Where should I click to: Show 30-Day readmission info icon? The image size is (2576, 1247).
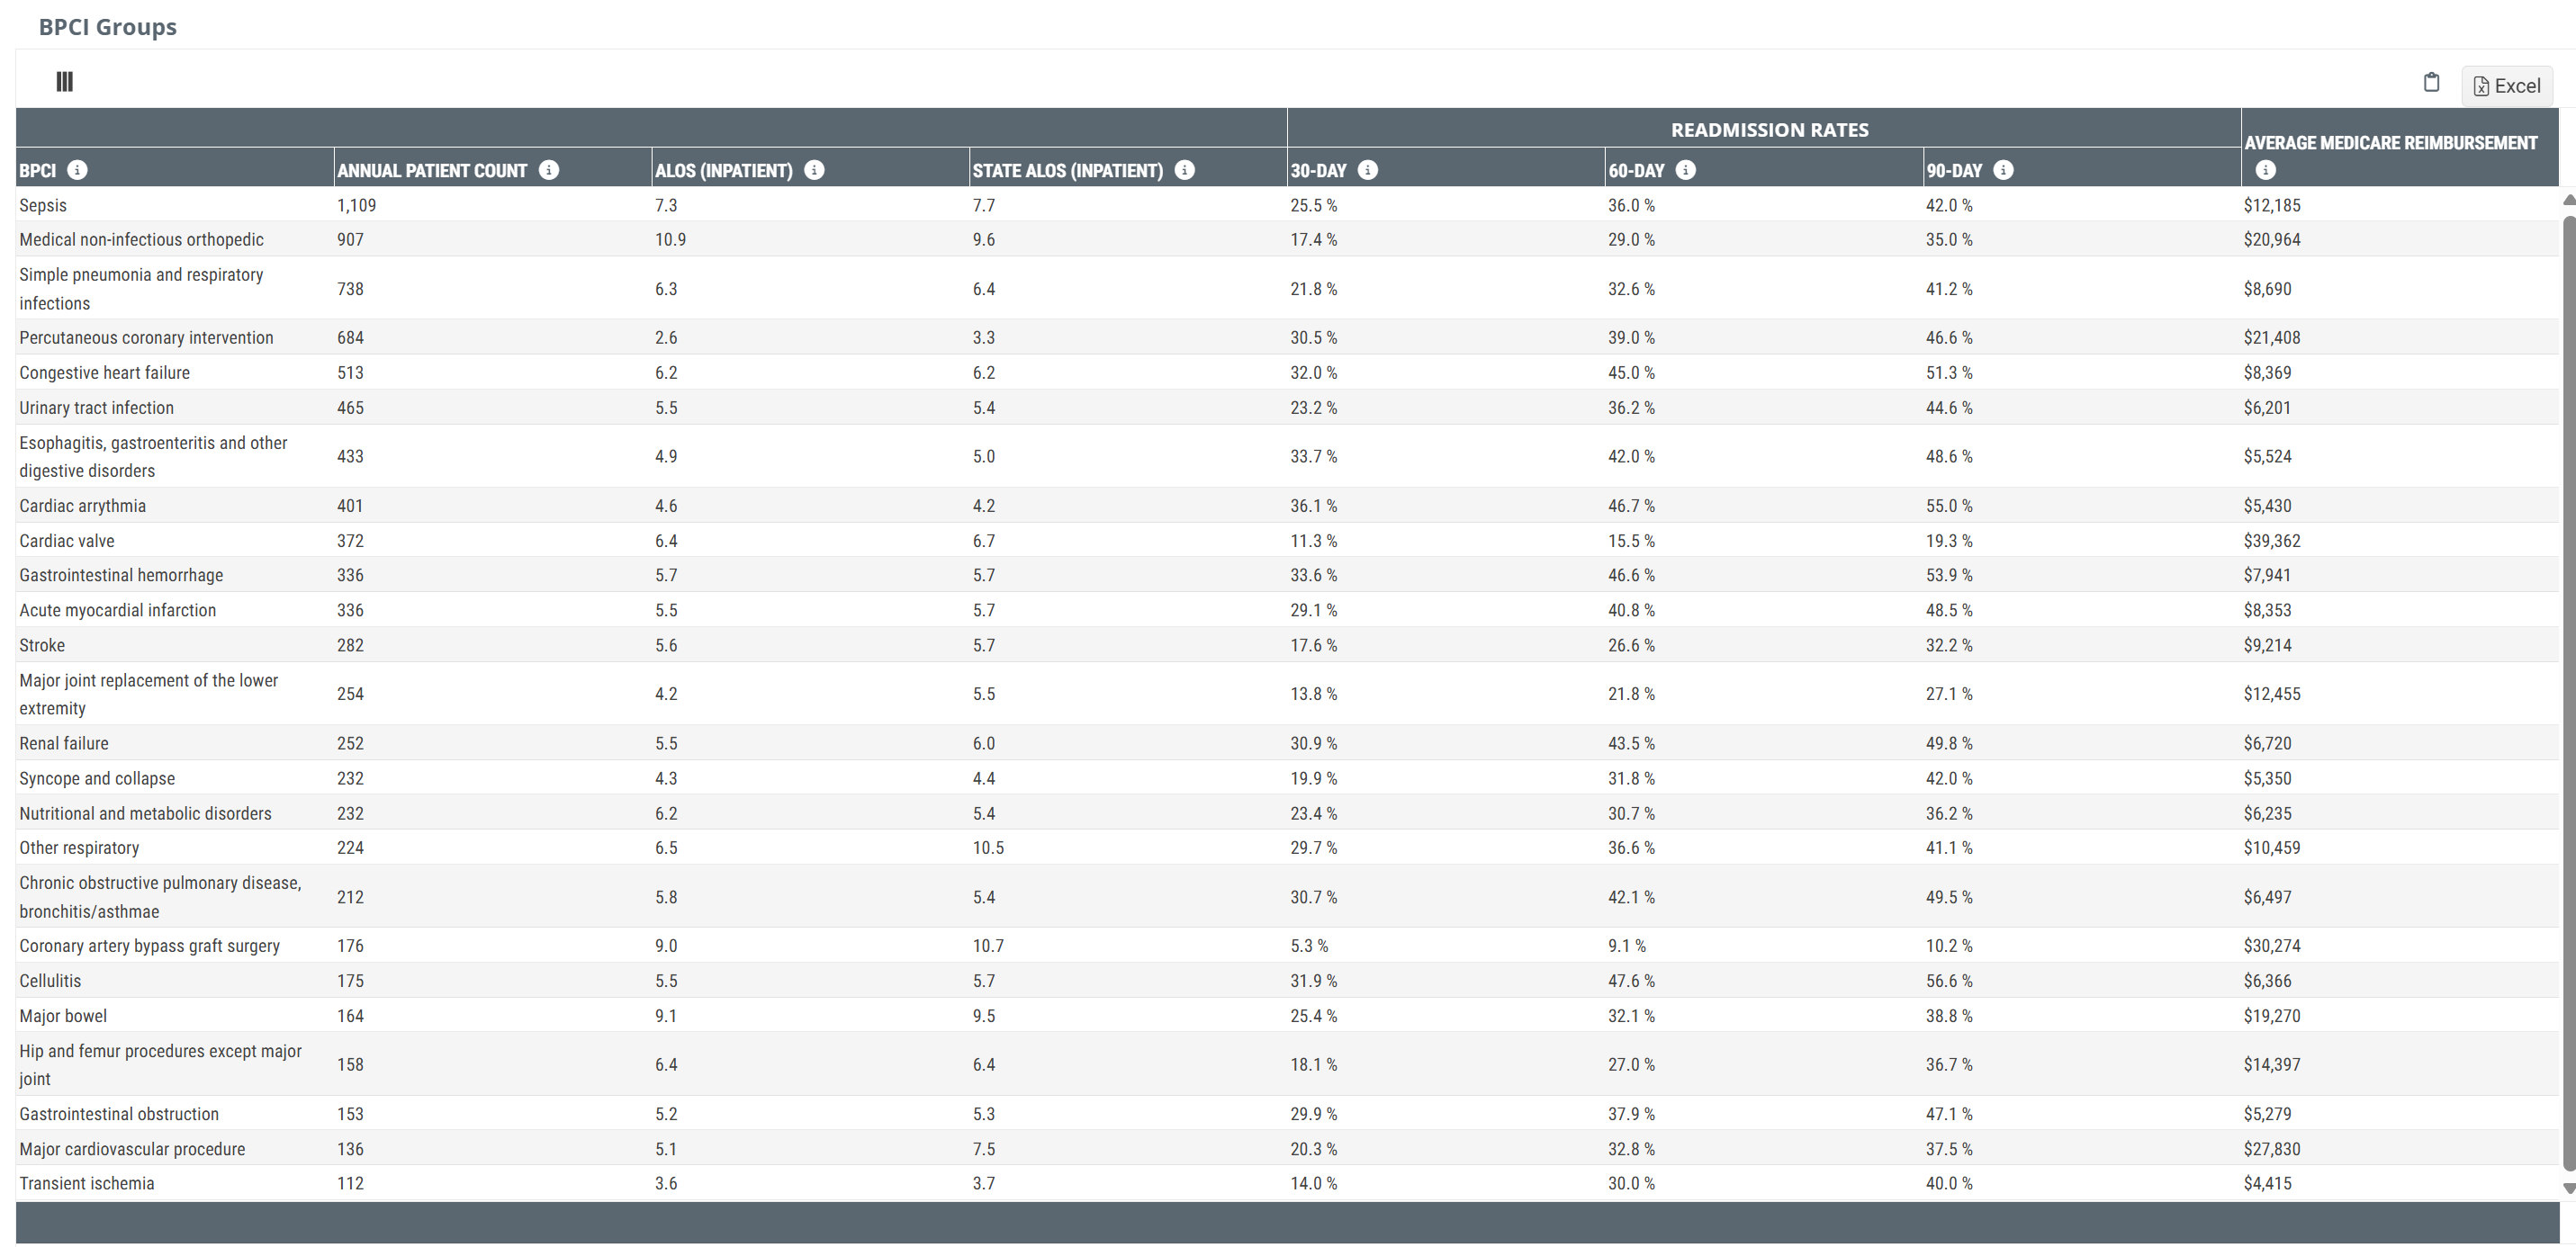[1368, 170]
